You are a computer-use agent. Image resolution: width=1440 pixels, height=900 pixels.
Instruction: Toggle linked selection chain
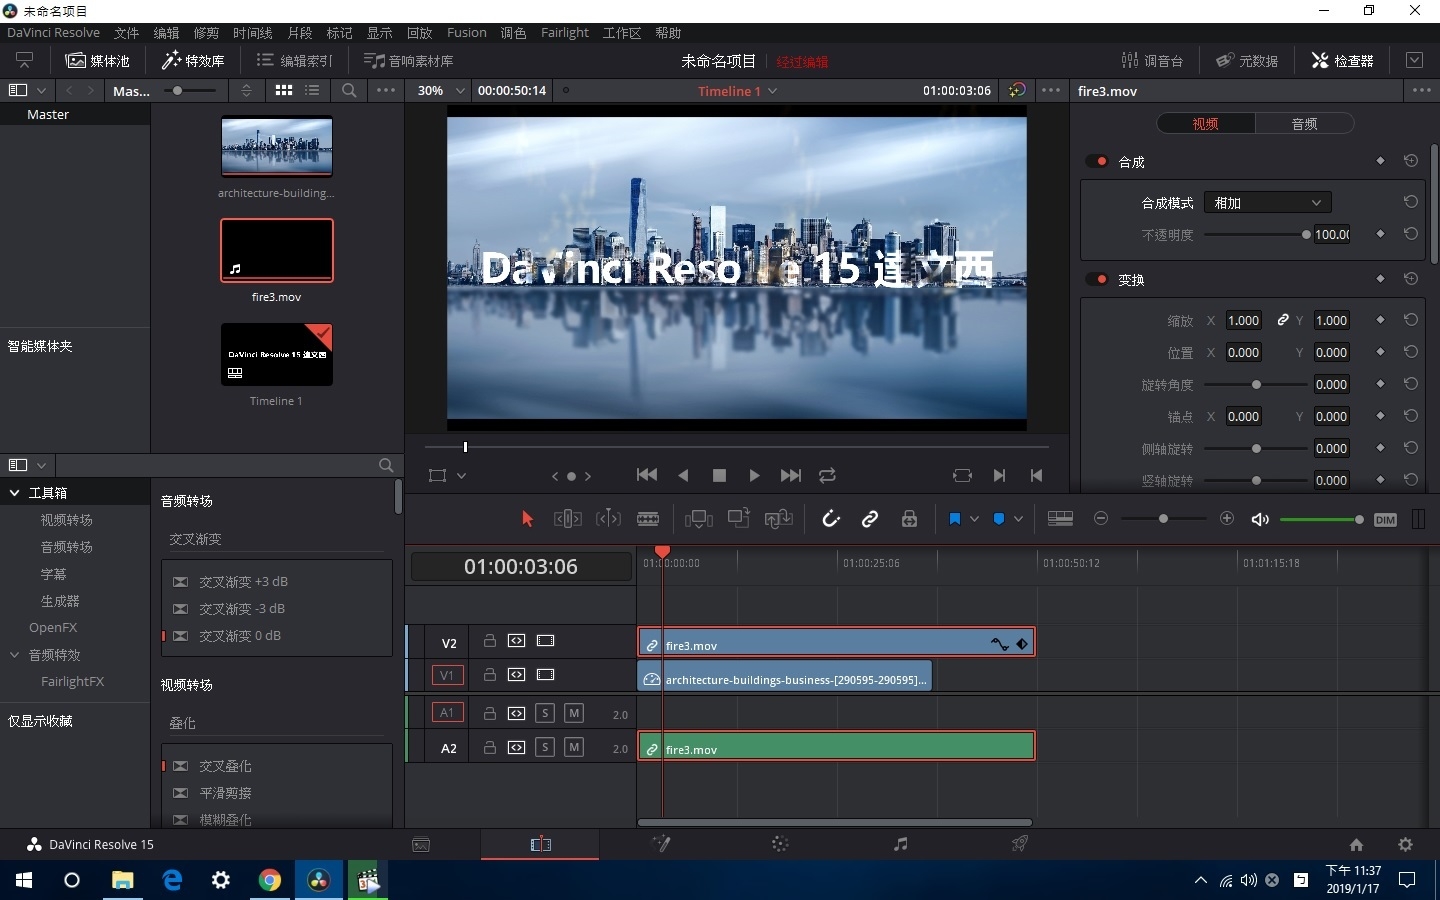click(870, 519)
